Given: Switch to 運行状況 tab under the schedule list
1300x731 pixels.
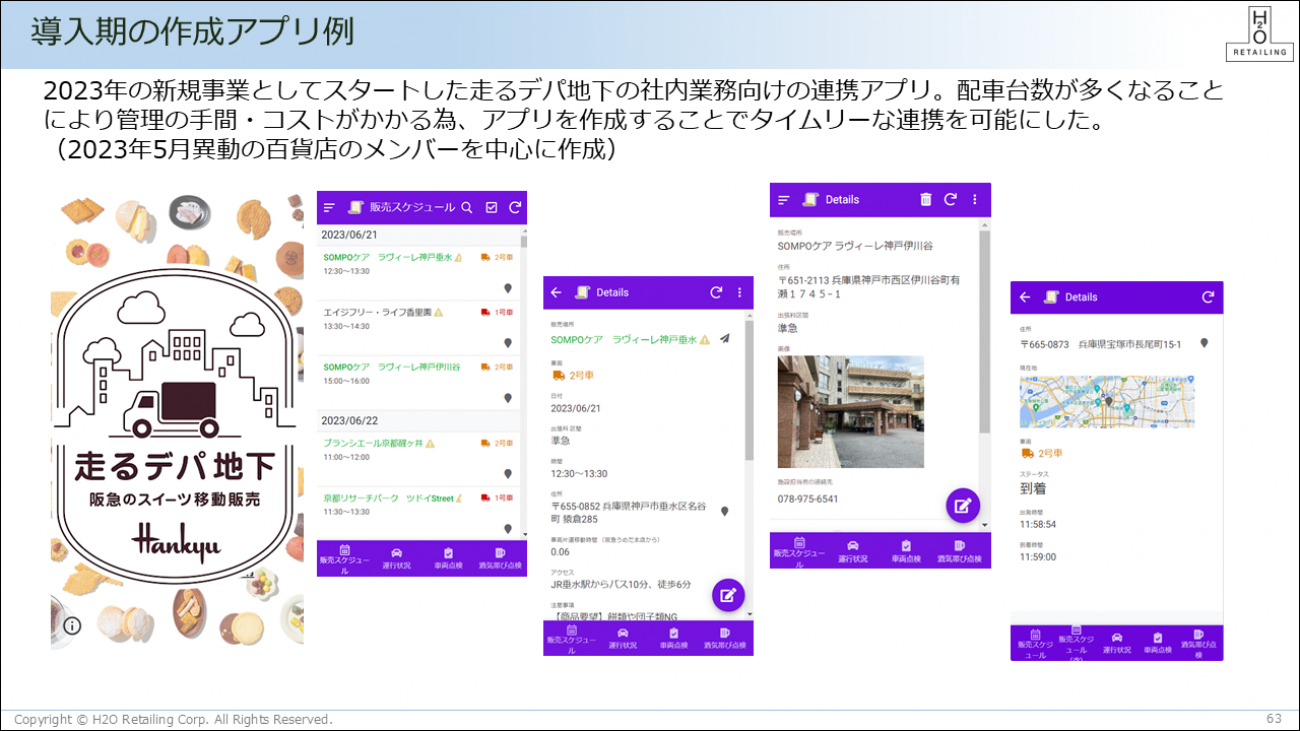Looking at the screenshot, I should (396, 557).
